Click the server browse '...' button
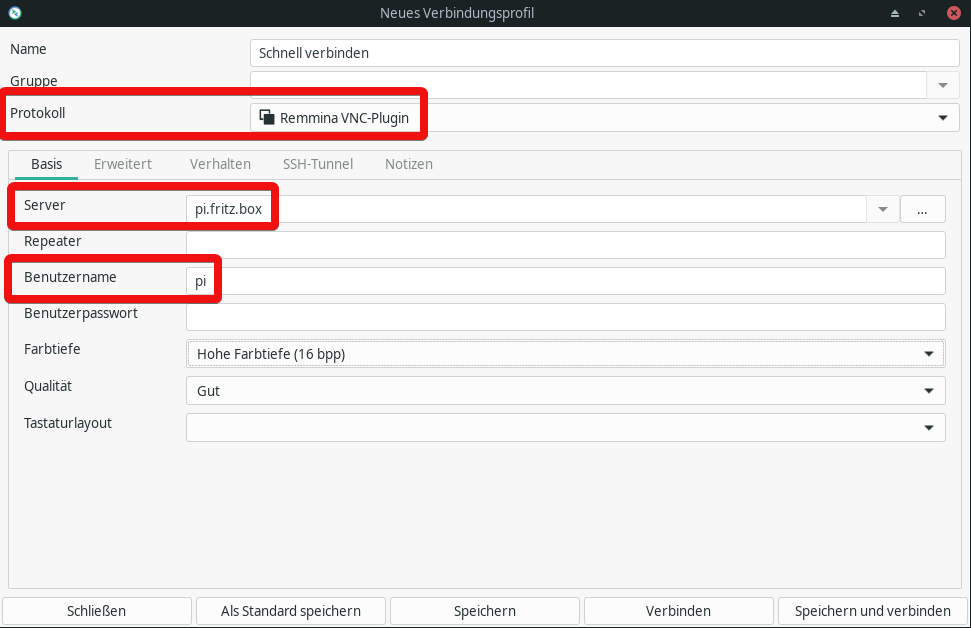The width and height of the screenshot is (971, 628). (x=923, y=209)
